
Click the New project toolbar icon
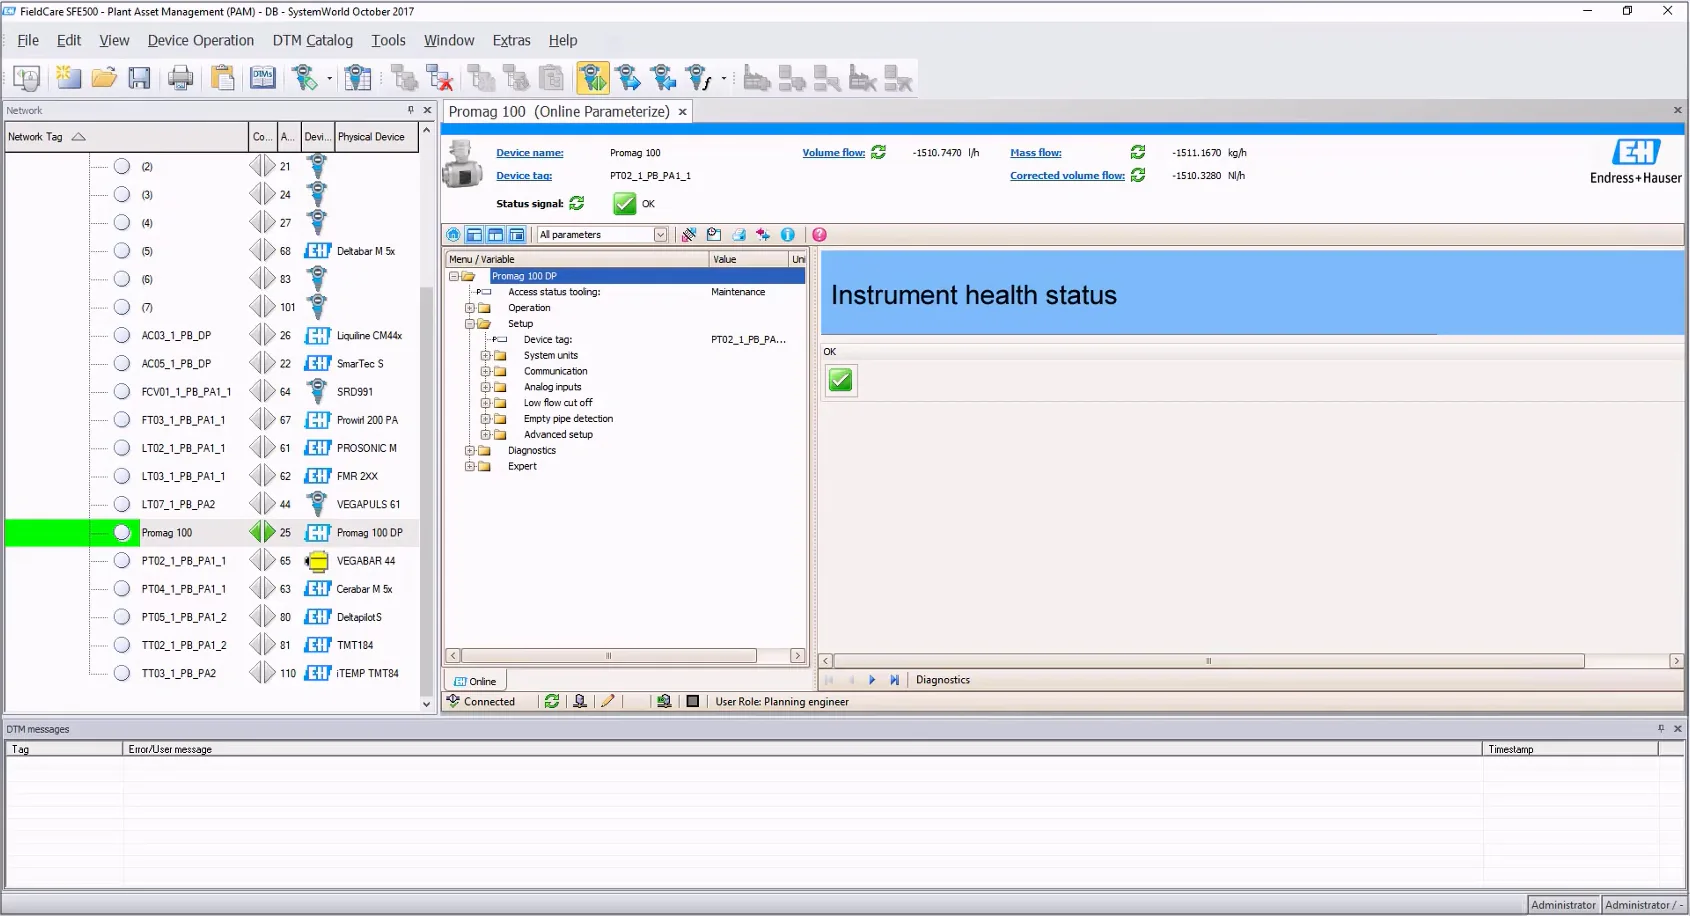(68, 77)
